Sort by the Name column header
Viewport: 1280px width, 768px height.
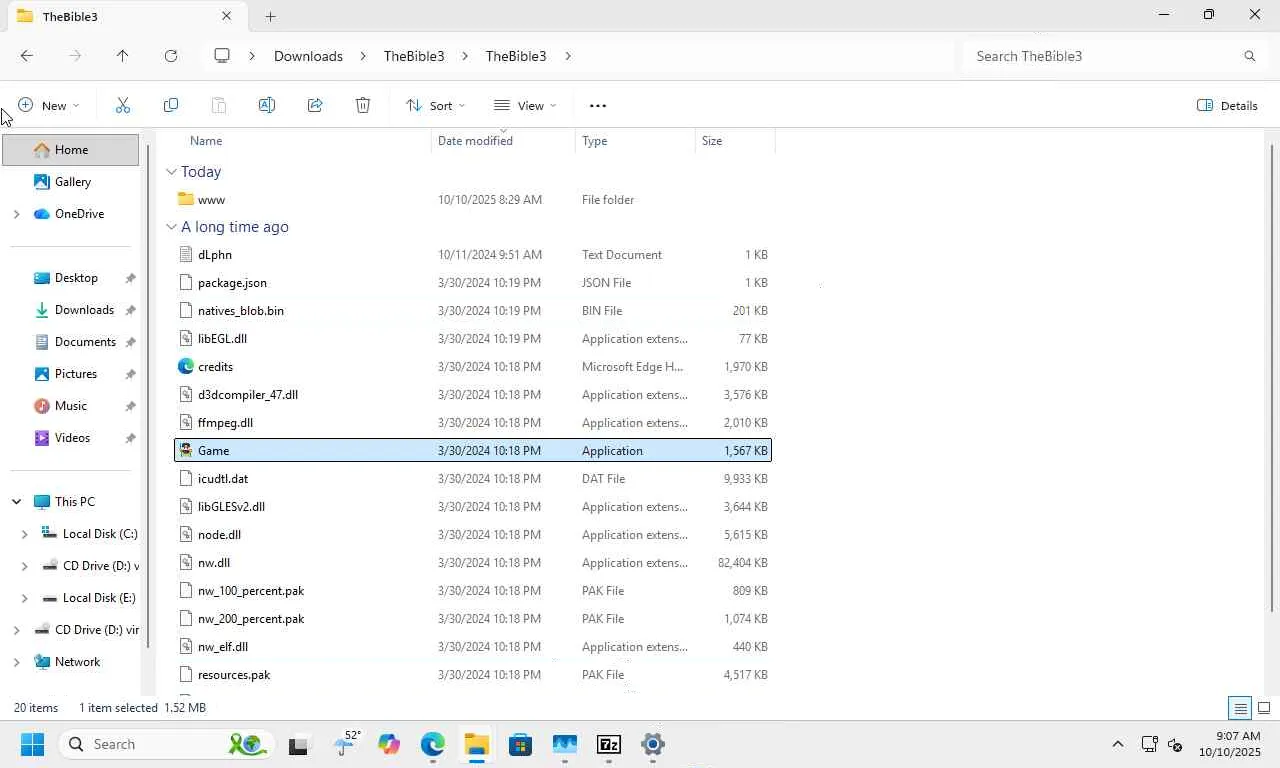pos(206,141)
